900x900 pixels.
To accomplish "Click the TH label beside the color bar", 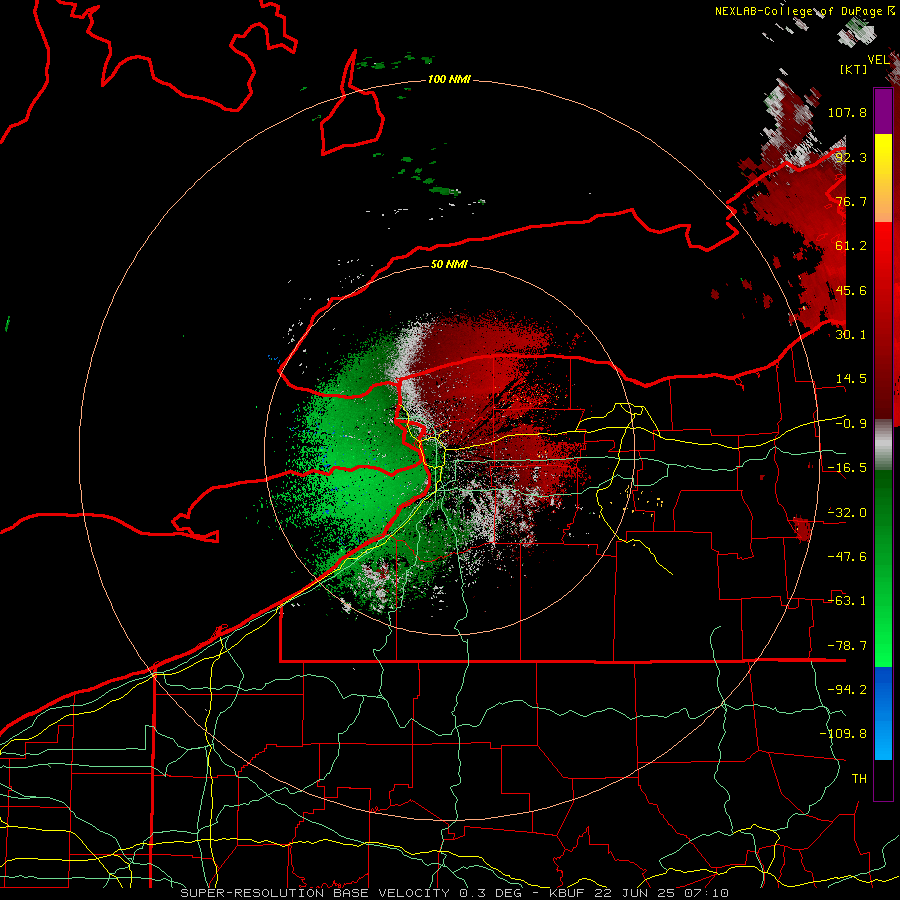I will 859,779.
